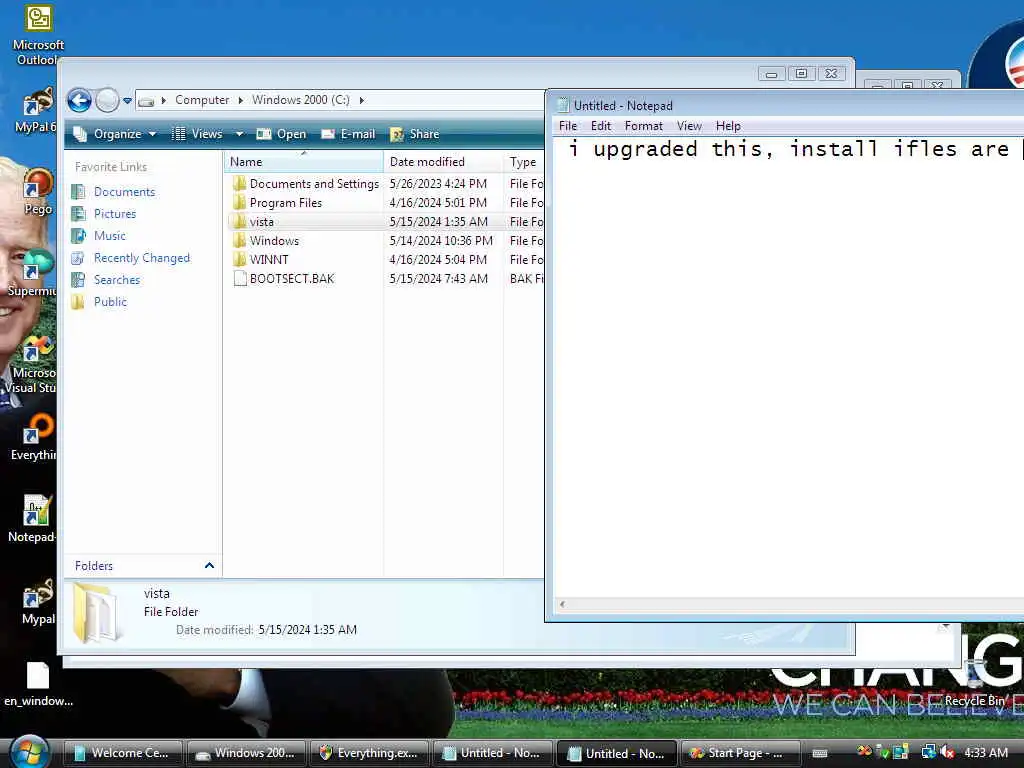Image resolution: width=1024 pixels, height=768 pixels.
Task: Open the recent pages dropdown arrow
Action: click(x=127, y=101)
